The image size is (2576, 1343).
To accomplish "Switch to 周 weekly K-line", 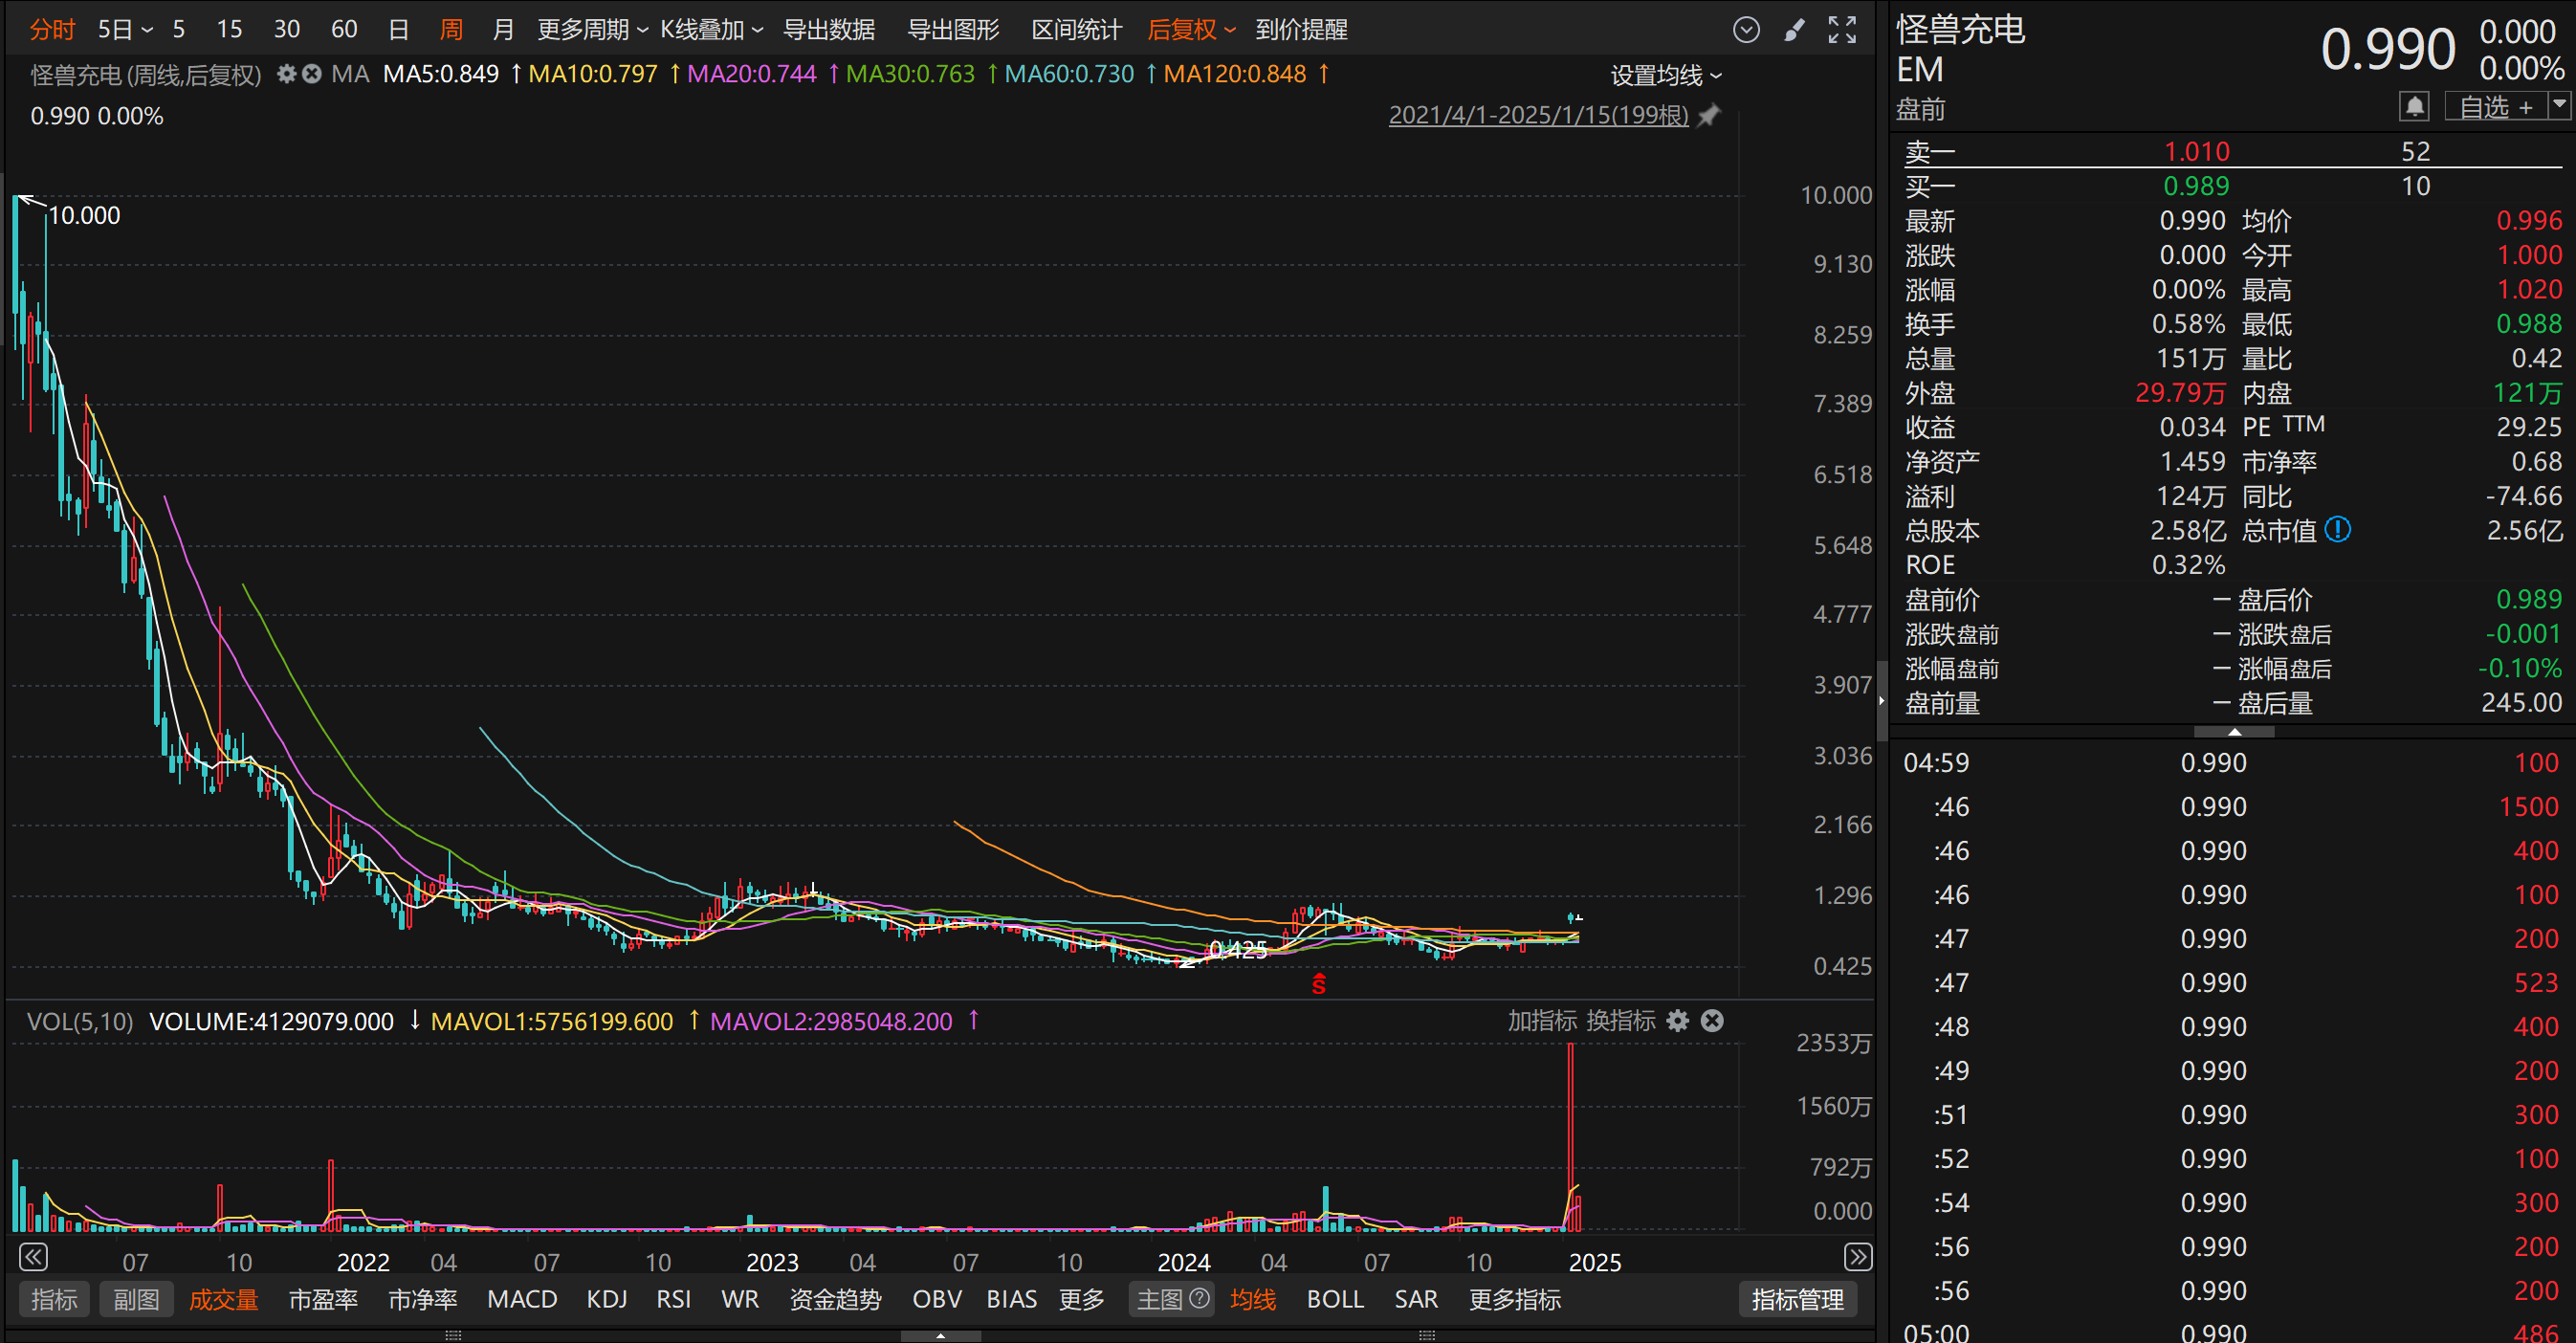I will click(x=451, y=30).
